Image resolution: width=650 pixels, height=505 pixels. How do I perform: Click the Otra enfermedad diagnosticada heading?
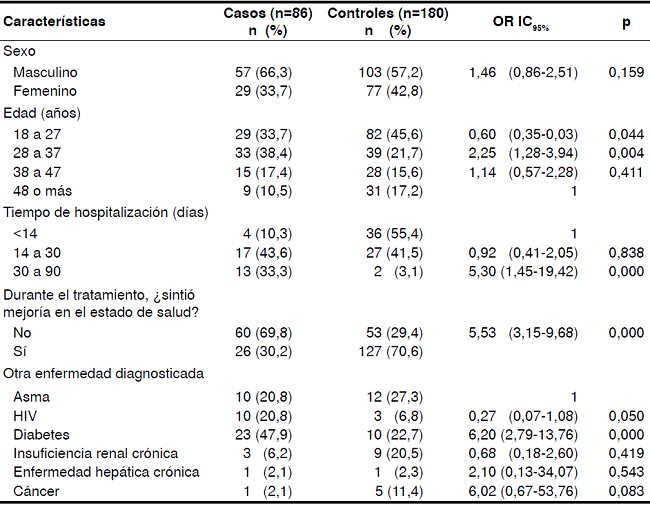(x=104, y=374)
